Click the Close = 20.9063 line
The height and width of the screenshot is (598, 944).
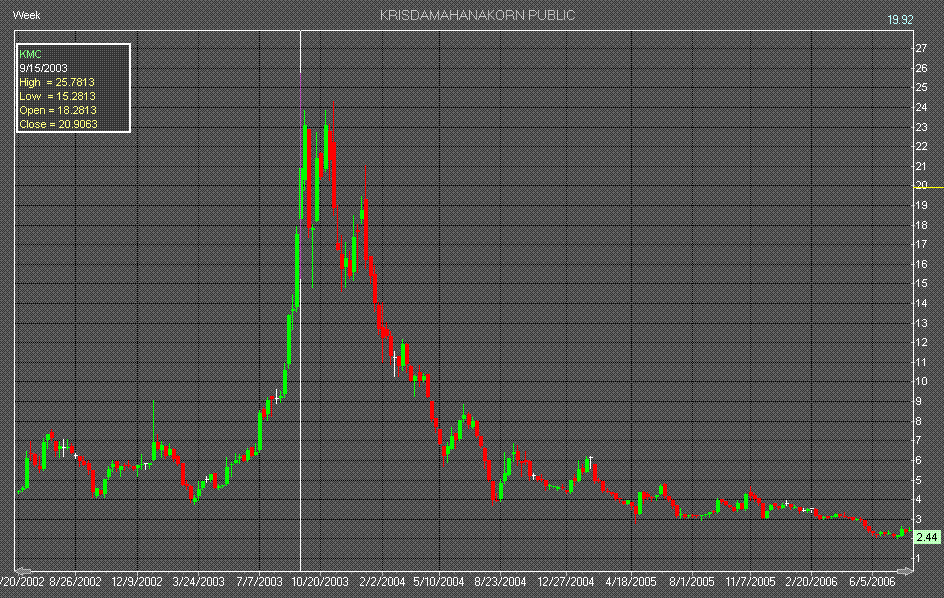coord(58,124)
